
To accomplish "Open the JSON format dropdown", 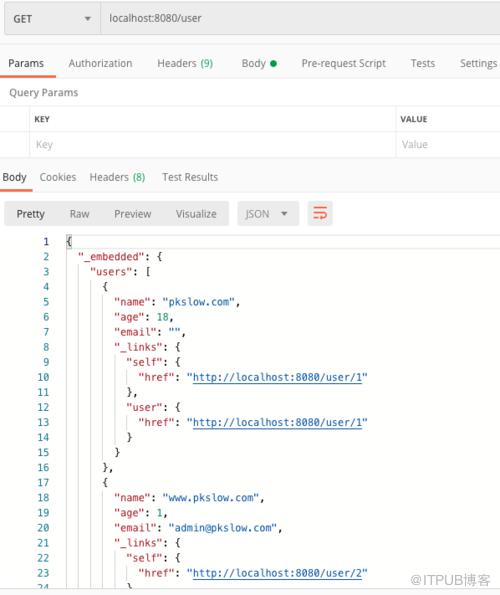I will click(x=268, y=214).
